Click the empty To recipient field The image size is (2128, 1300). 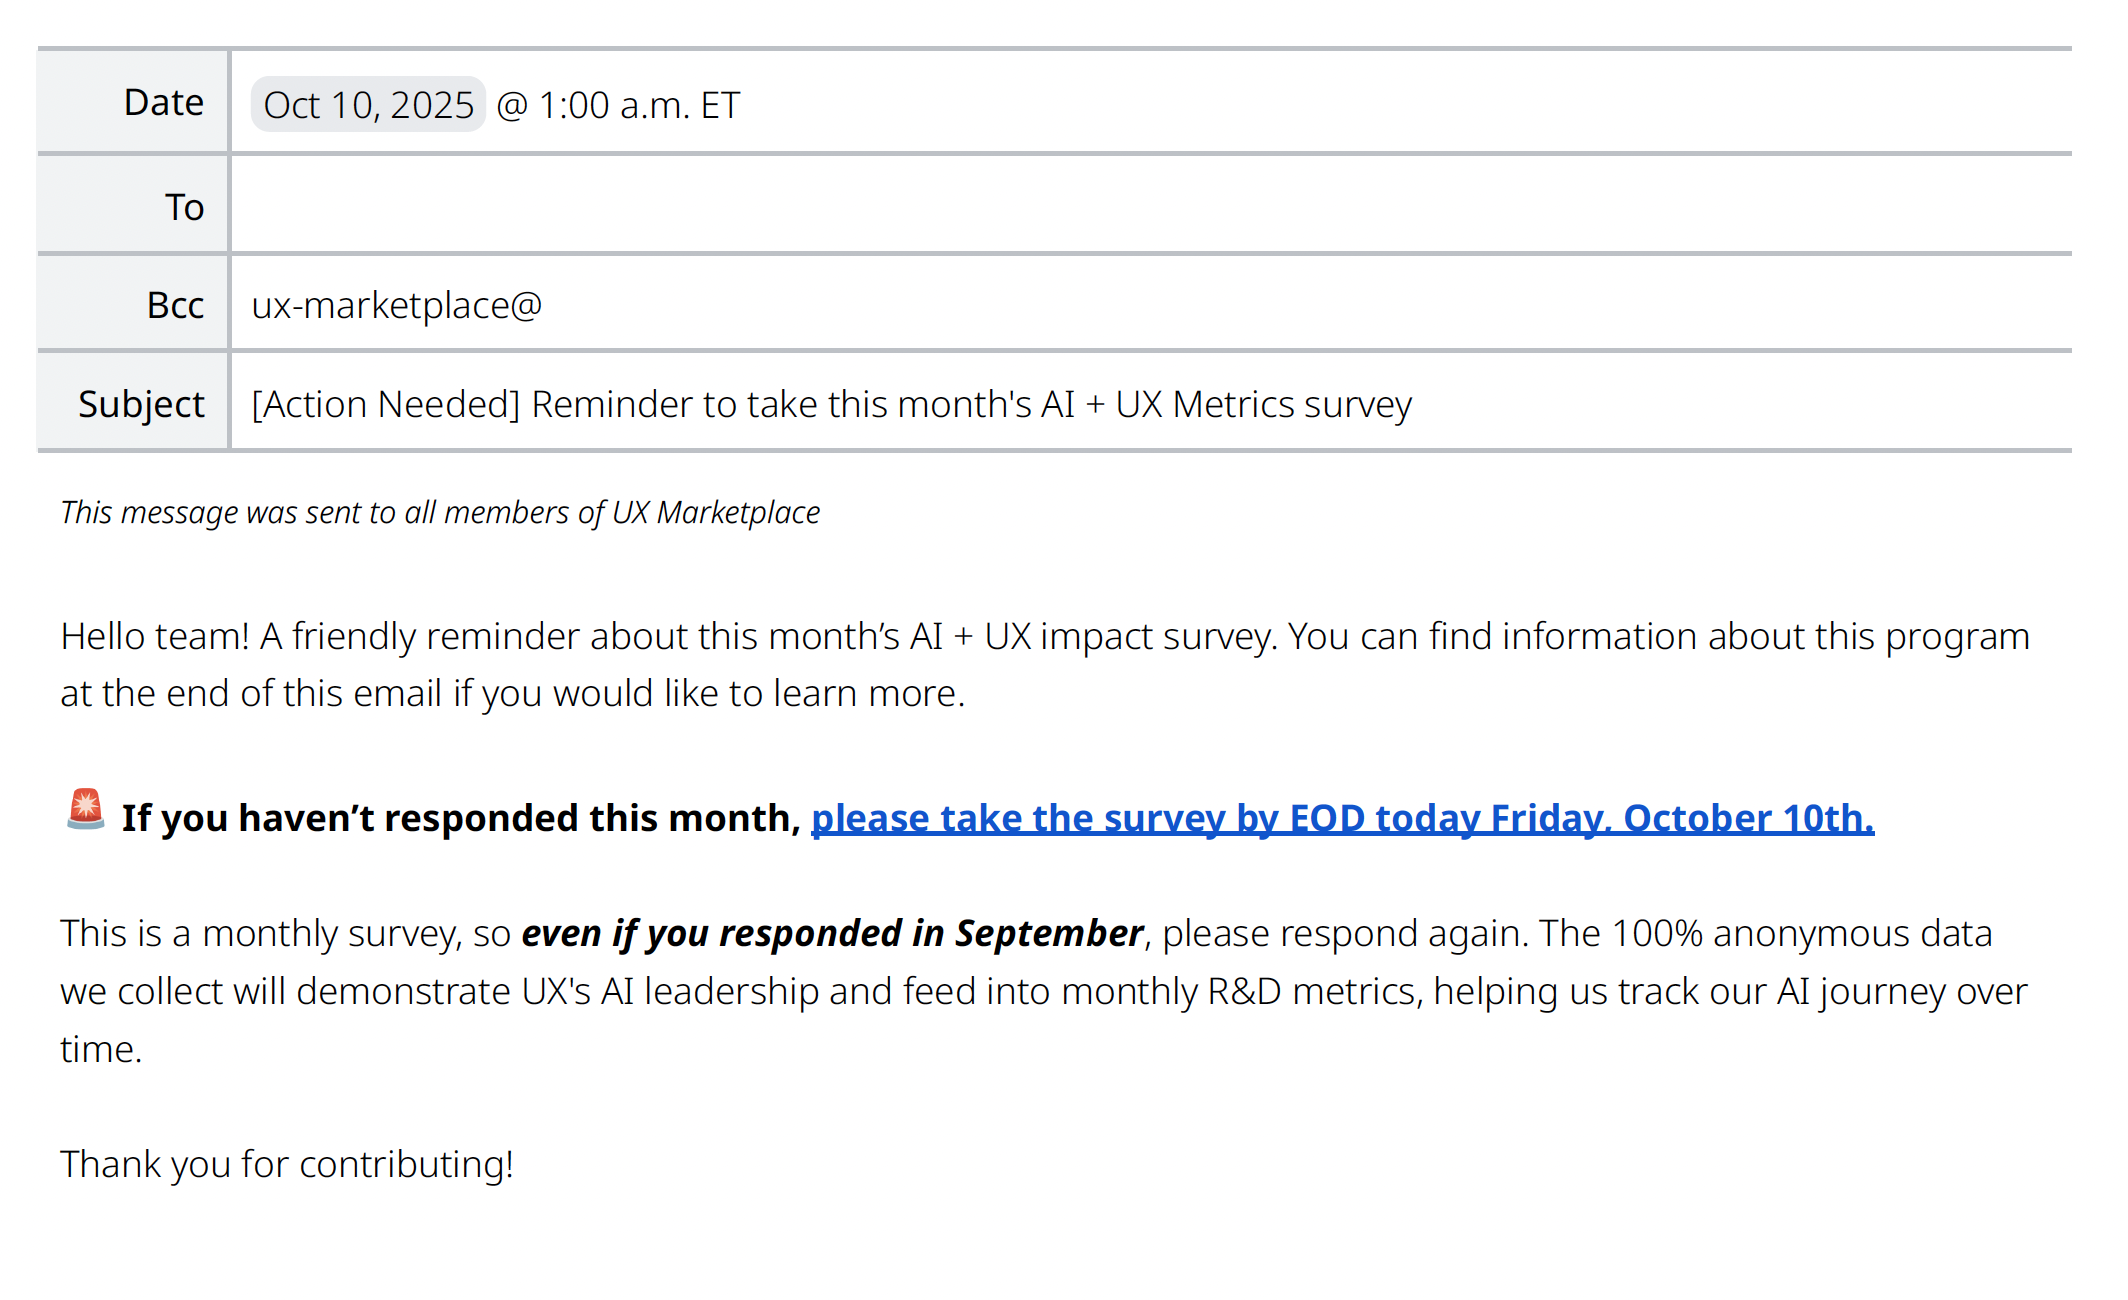(1150, 206)
